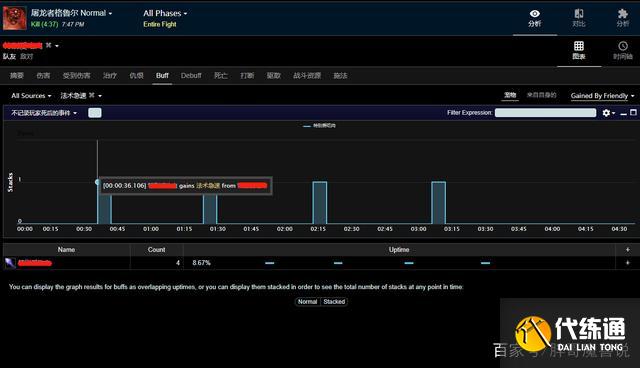Switch to the clock timeline icon

tap(623, 46)
